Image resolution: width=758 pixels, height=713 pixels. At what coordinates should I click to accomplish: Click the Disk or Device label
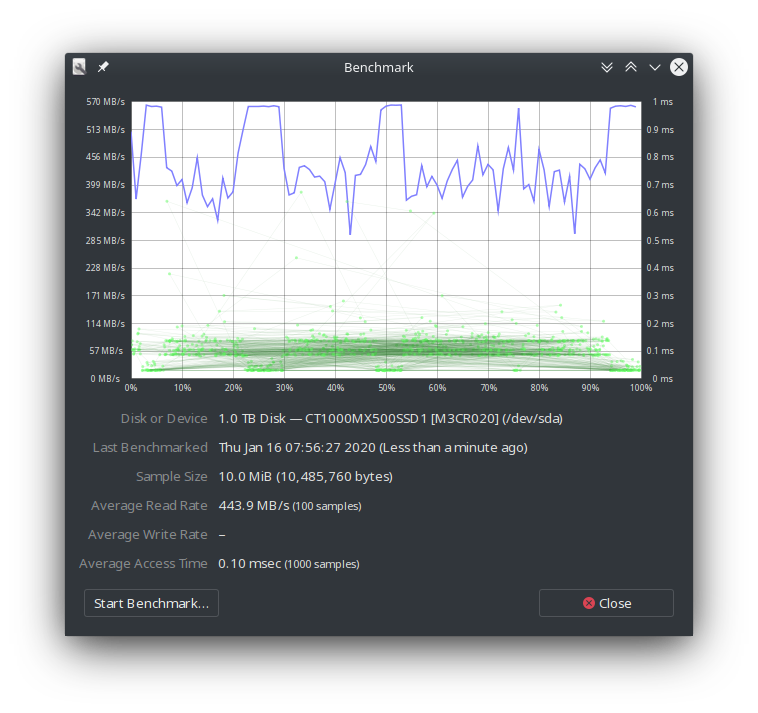(164, 419)
